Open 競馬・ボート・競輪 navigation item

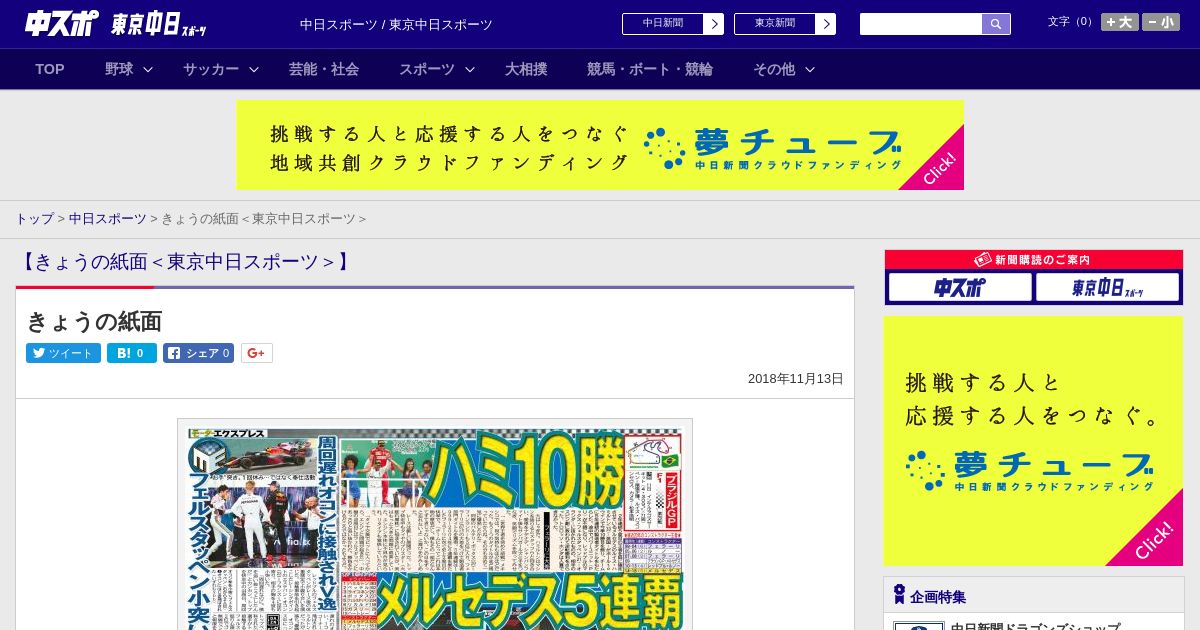point(650,69)
